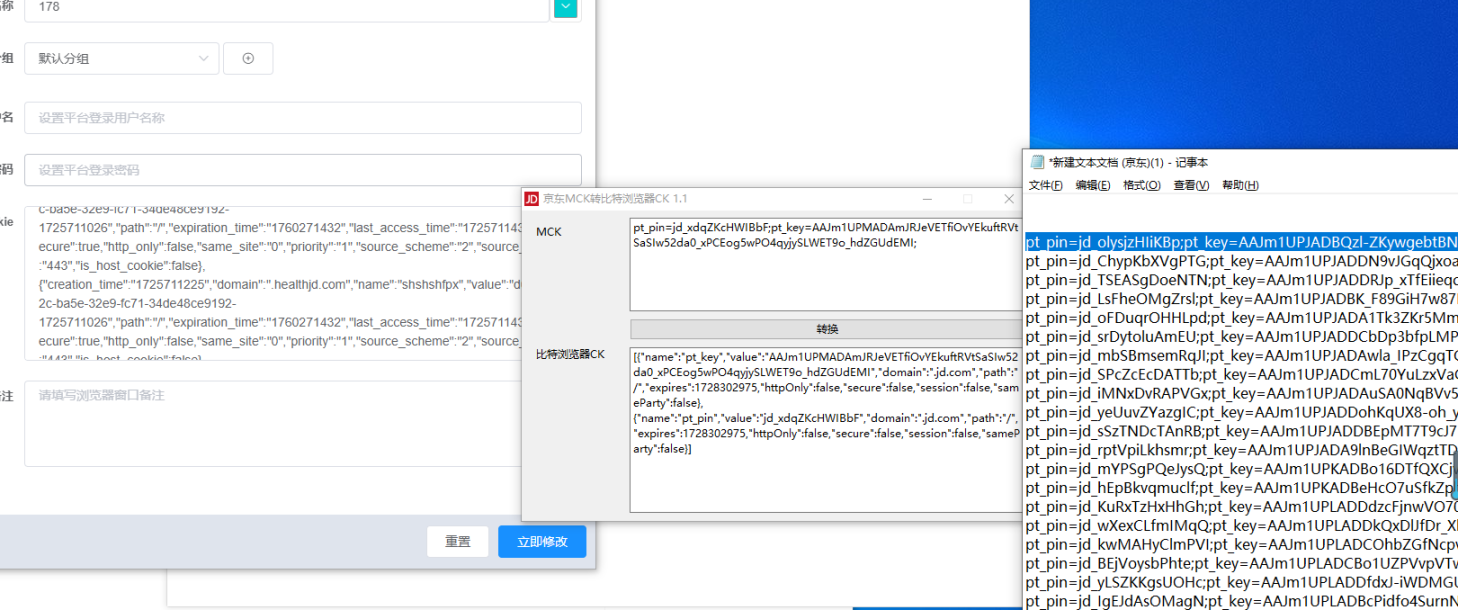Expand the 默认分组 group dropdown
This screenshot has width=1458, height=610.
click(x=121, y=58)
